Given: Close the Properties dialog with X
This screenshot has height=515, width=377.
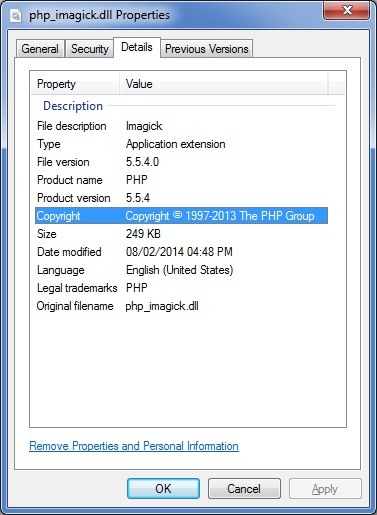Looking at the screenshot, I should [347, 10].
